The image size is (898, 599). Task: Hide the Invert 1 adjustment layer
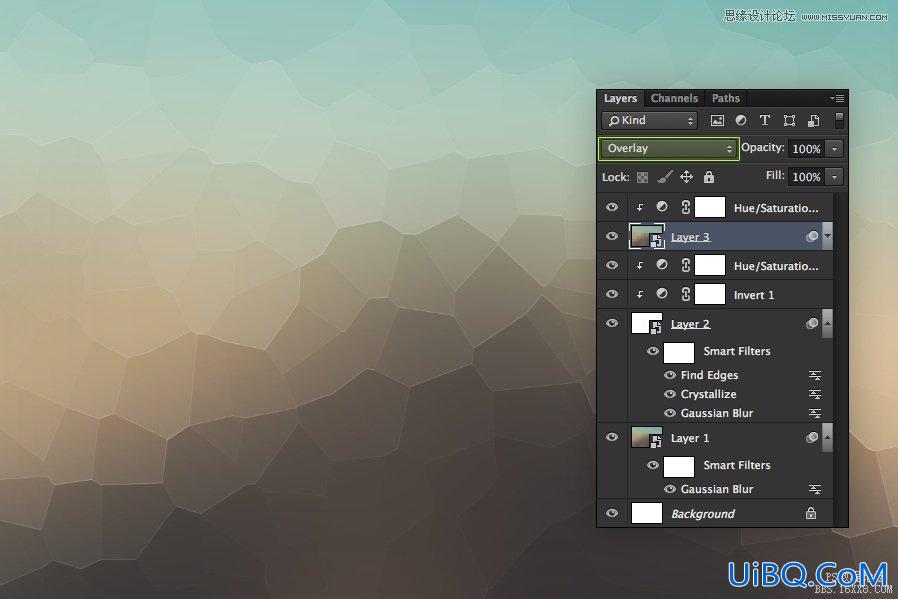pyautogui.click(x=612, y=294)
